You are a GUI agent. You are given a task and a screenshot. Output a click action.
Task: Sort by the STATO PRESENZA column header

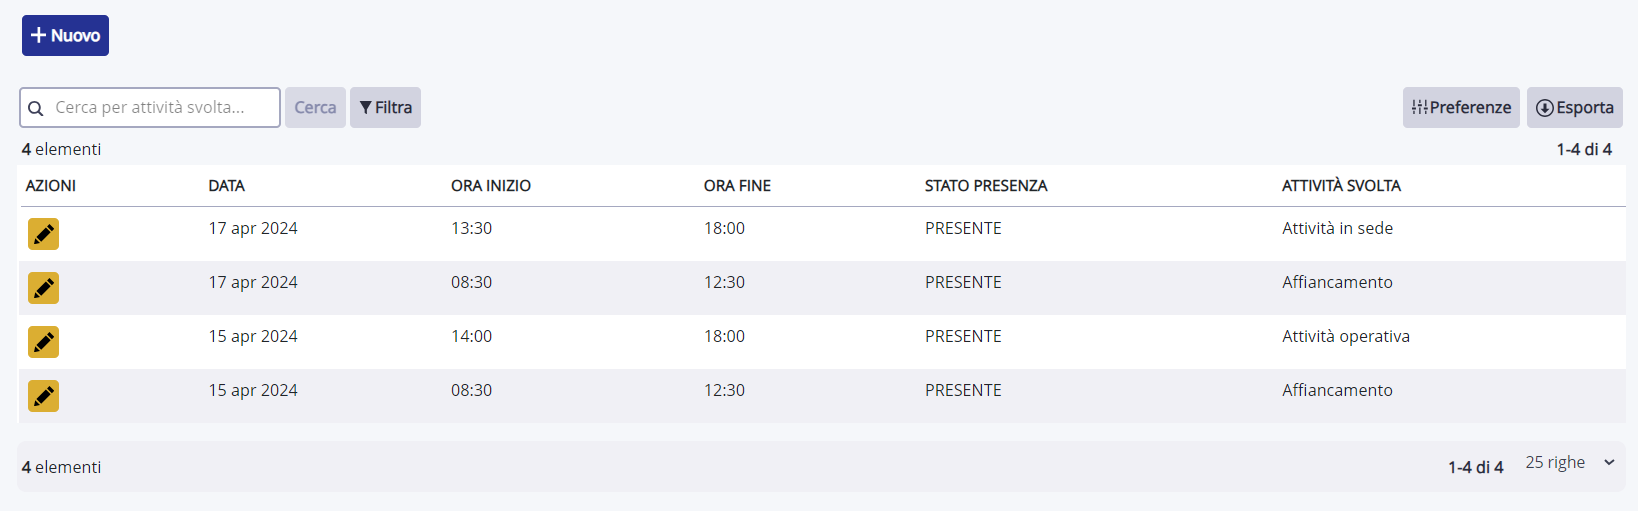click(x=986, y=186)
